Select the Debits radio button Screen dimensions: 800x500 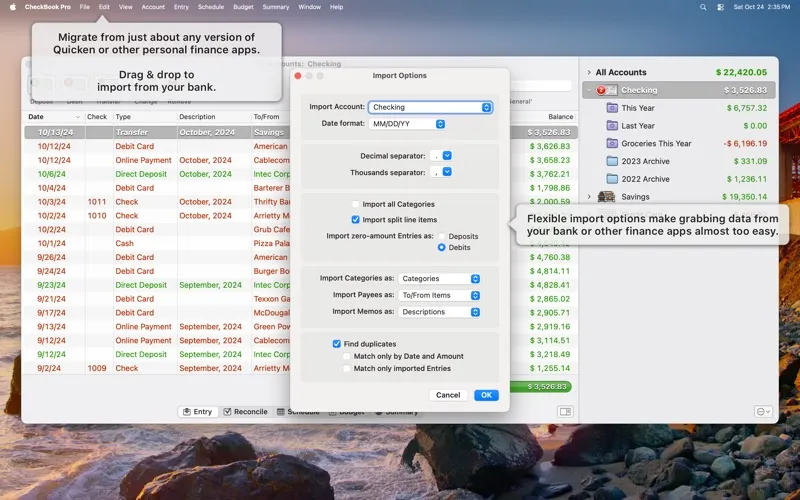(442, 247)
